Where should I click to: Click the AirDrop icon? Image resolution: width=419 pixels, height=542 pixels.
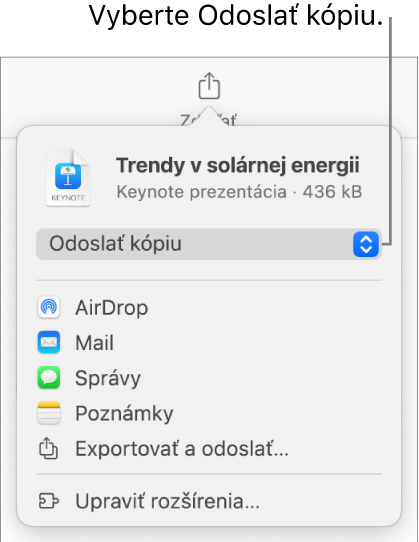click(x=49, y=307)
